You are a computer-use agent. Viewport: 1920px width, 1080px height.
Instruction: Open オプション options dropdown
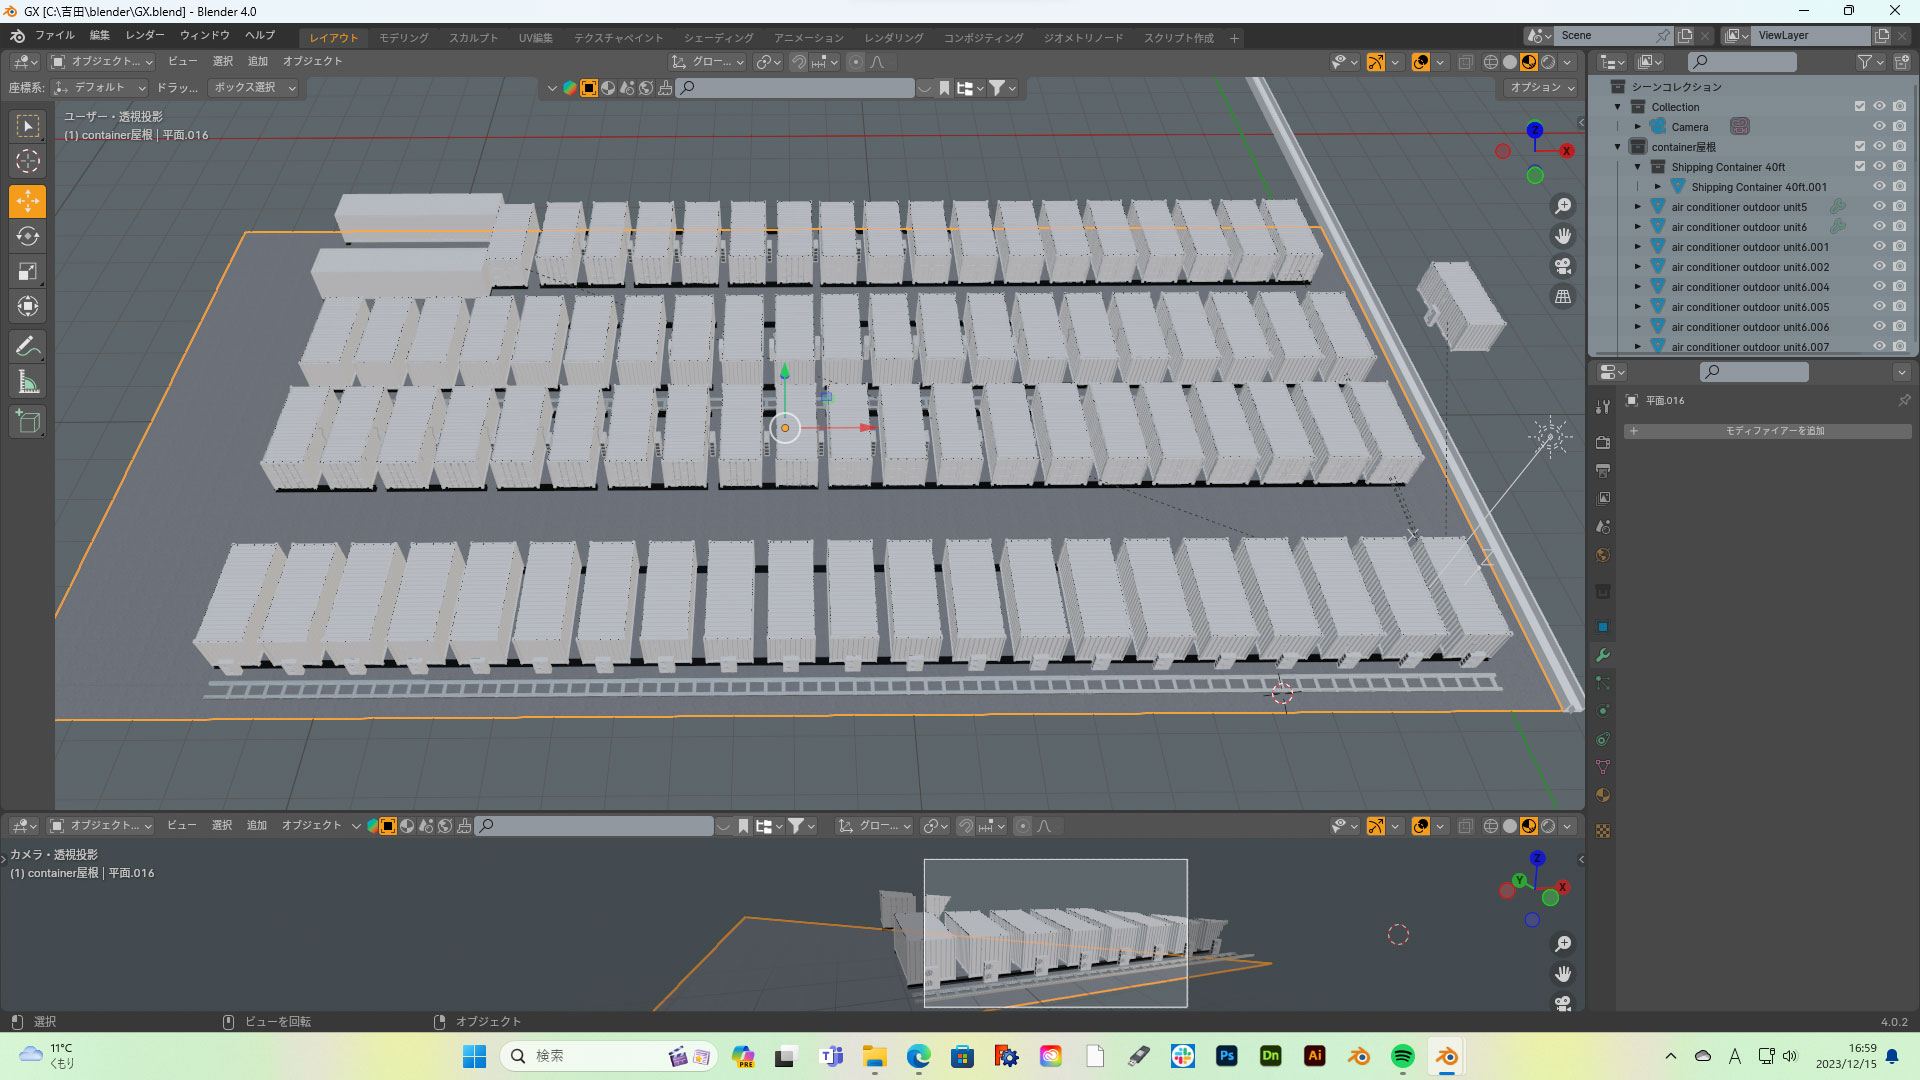pos(1541,88)
